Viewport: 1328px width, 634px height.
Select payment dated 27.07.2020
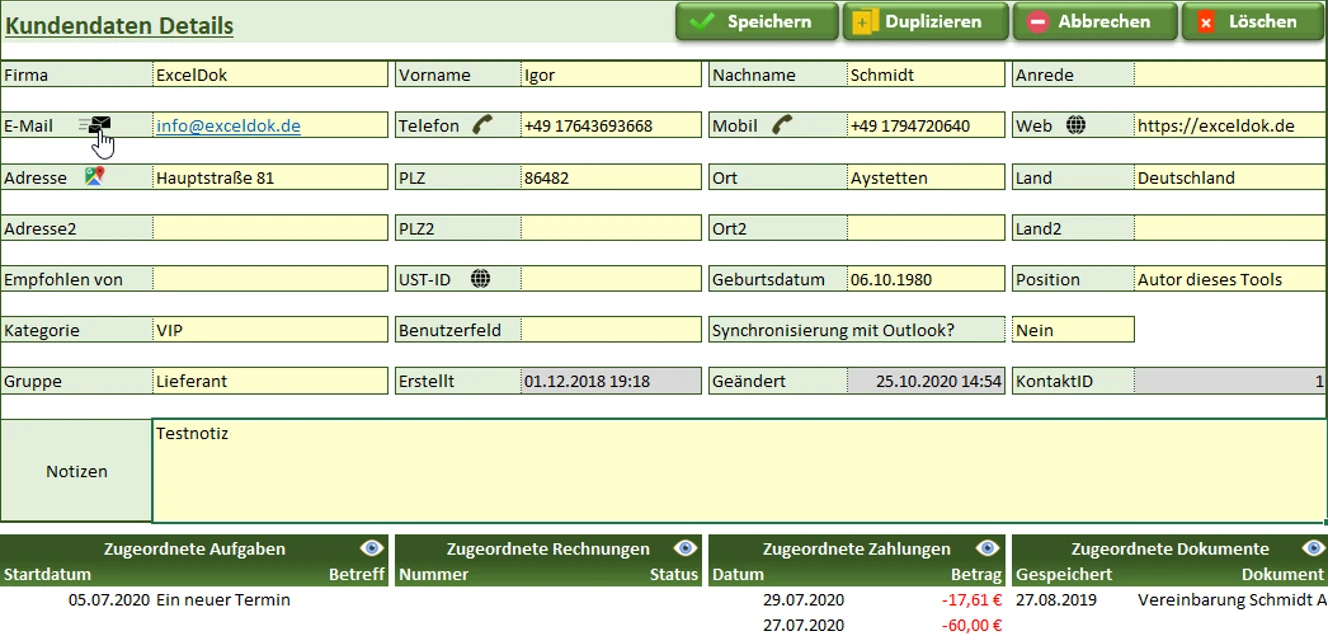pyautogui.click(x=803, y=625)
